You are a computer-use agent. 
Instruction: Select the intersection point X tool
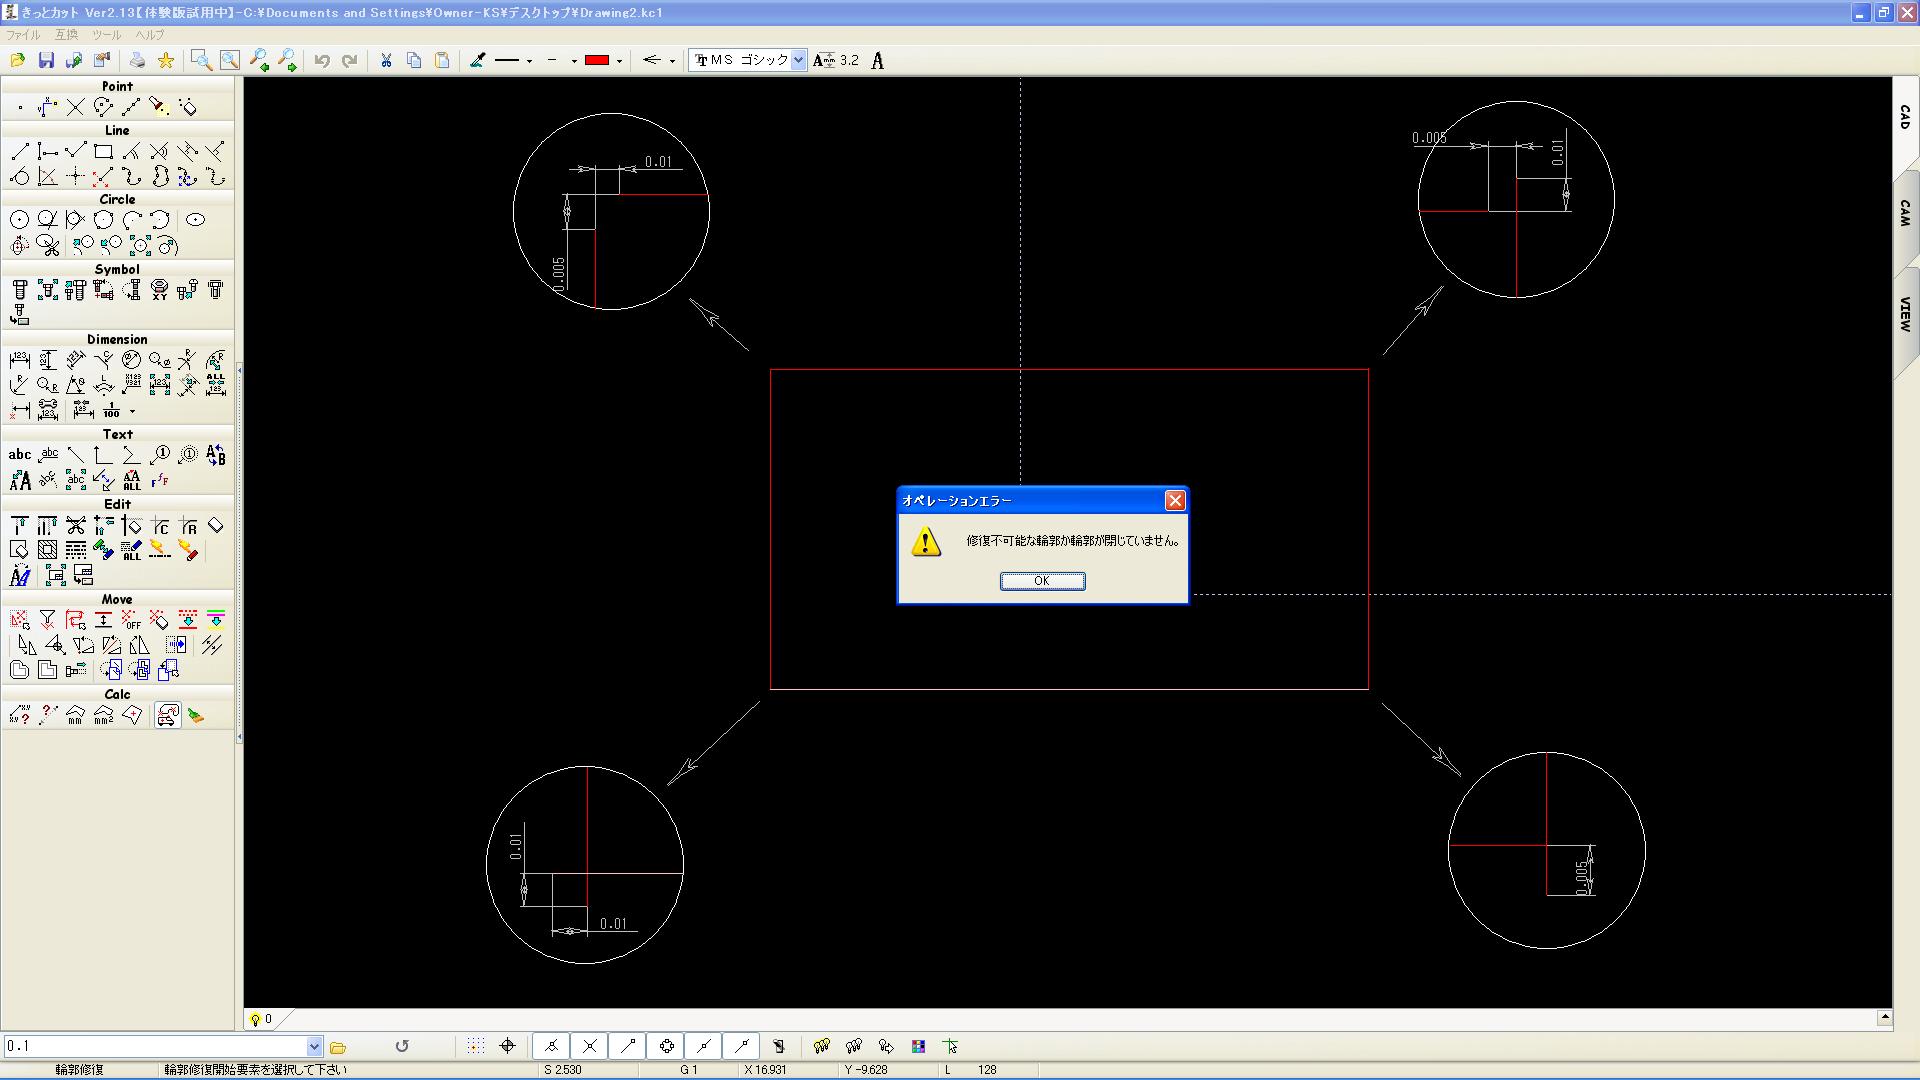point(76,107)
